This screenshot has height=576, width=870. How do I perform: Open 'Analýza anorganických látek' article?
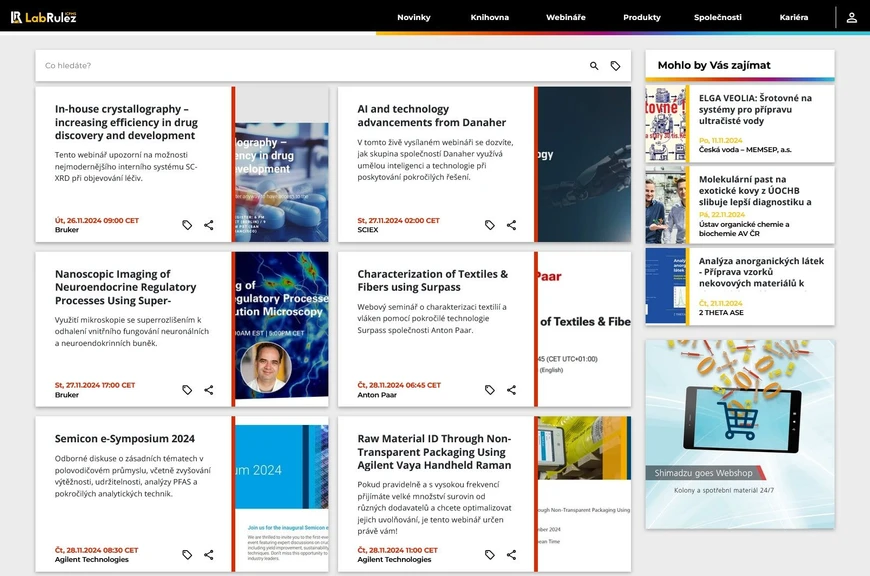tap(761, 272)
